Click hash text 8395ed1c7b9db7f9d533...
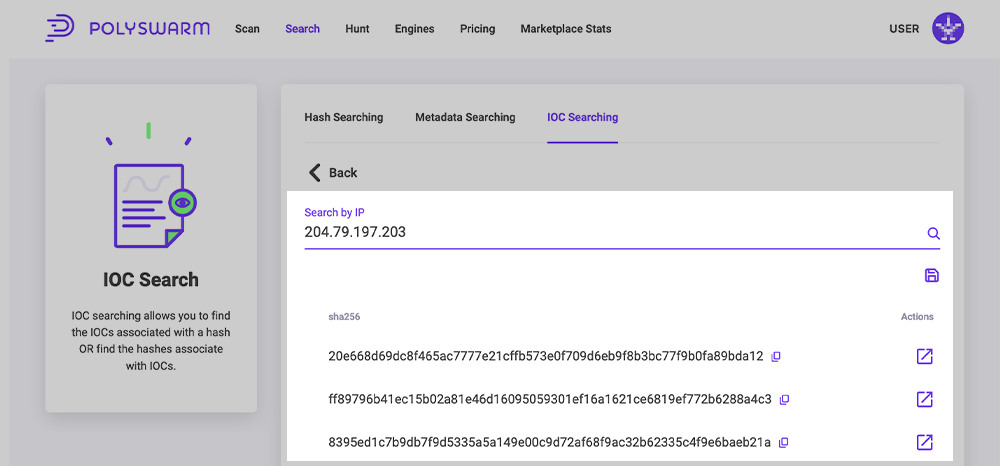Screen dimensions: 1000x466 coord(549,442)
